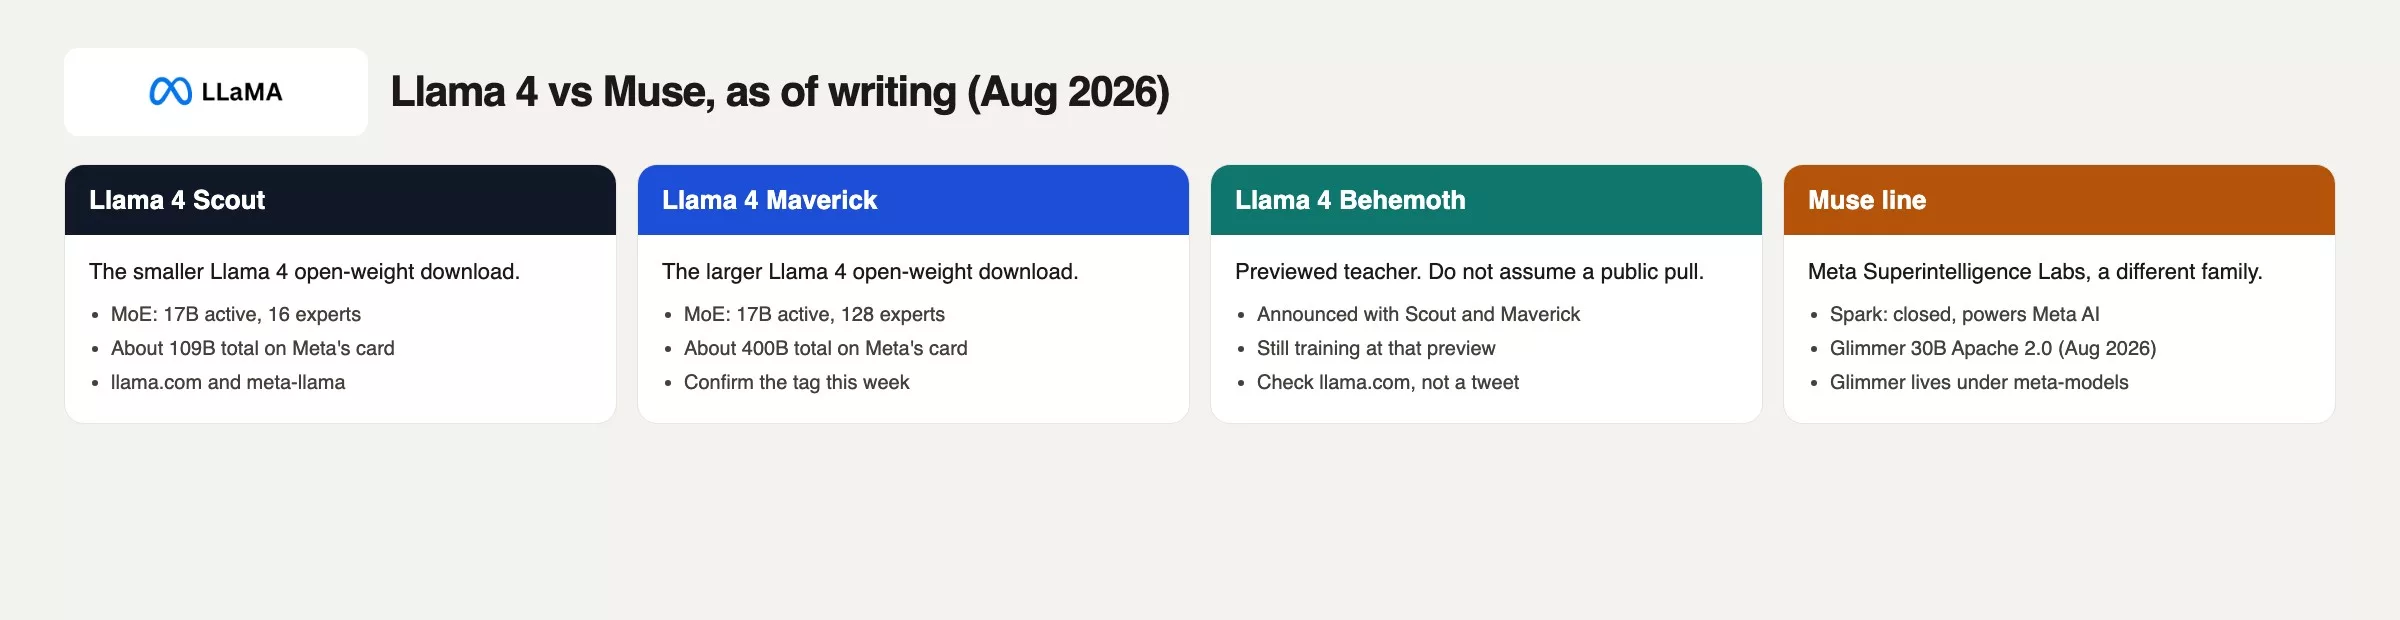This screenshot has height=620, width=2400.
Task: Click 'Check llama.com, not a tweet' bullet
Action: tap(1387, 382)
